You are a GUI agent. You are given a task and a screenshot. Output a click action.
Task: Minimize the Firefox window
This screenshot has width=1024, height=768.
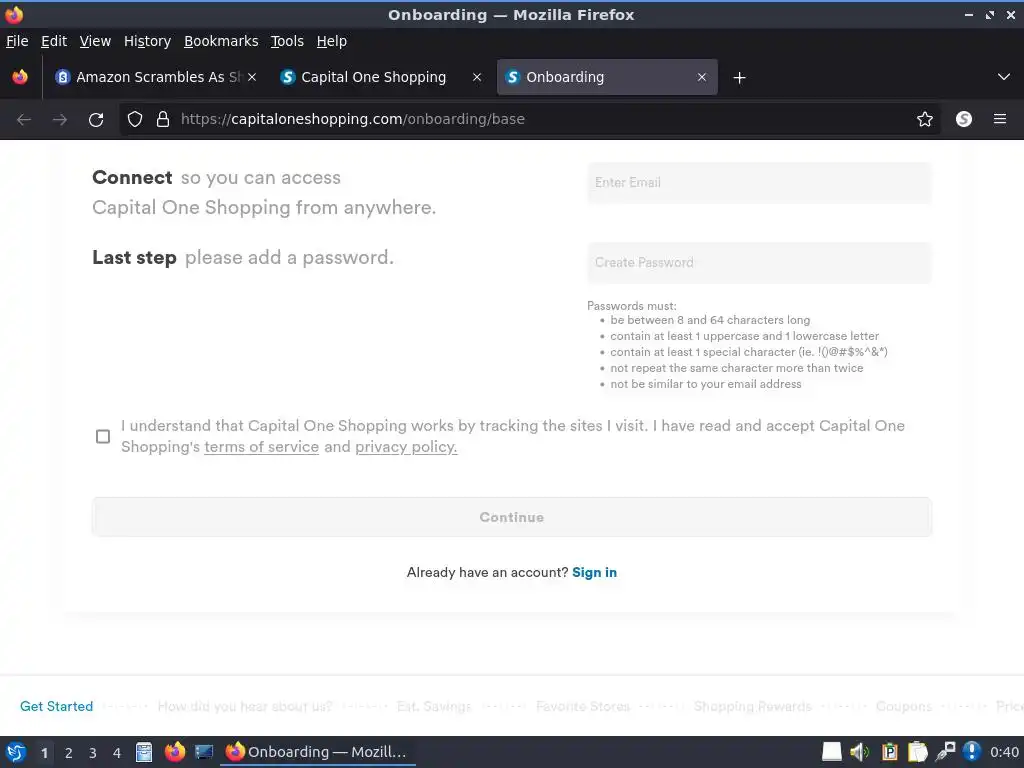point(968,15)
